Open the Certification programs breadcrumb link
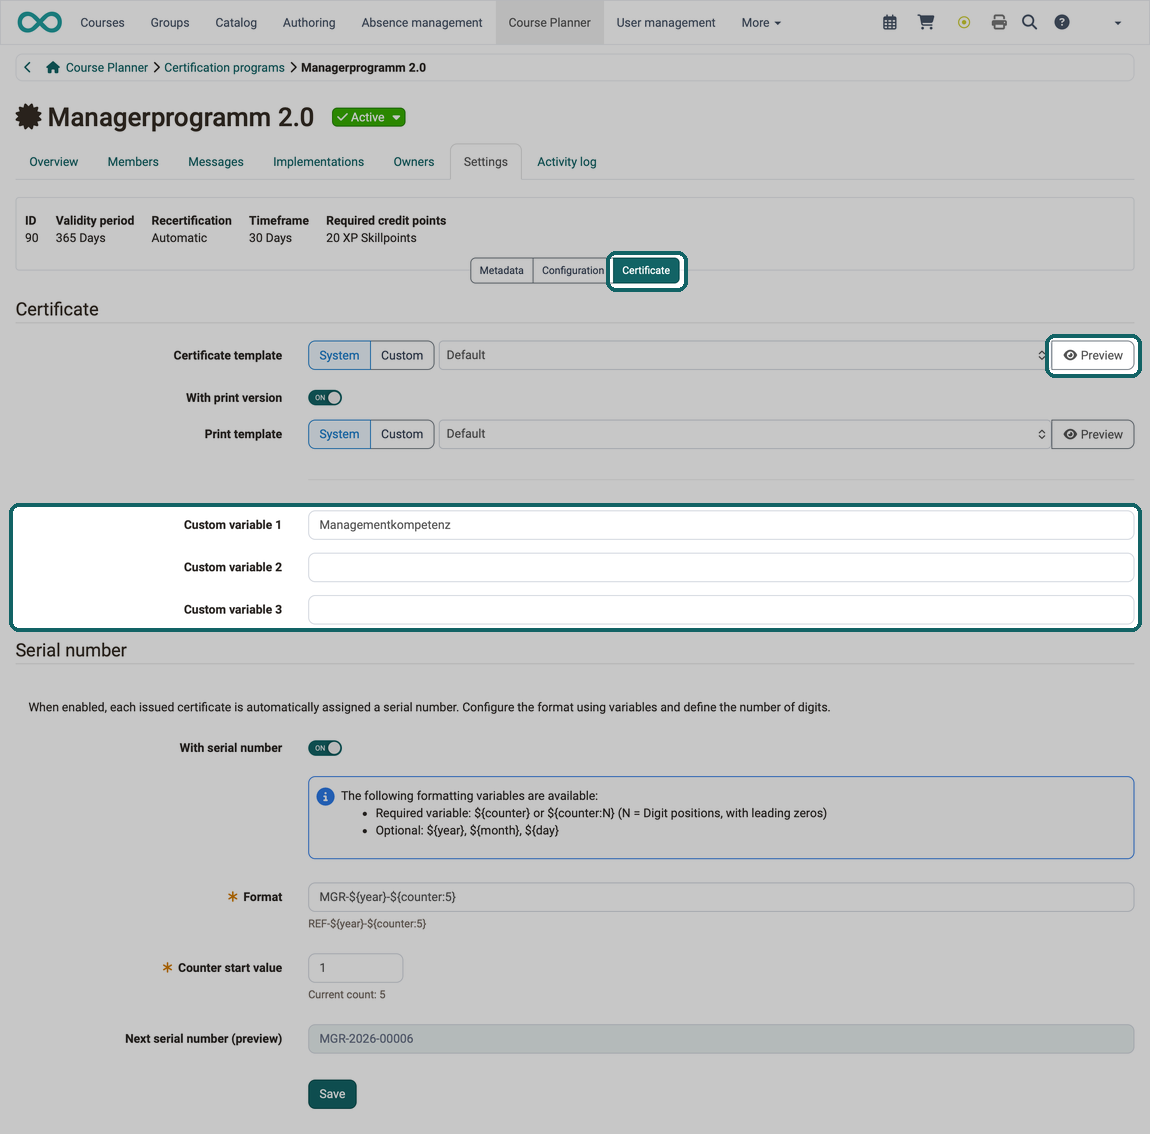 coord(224,67)
